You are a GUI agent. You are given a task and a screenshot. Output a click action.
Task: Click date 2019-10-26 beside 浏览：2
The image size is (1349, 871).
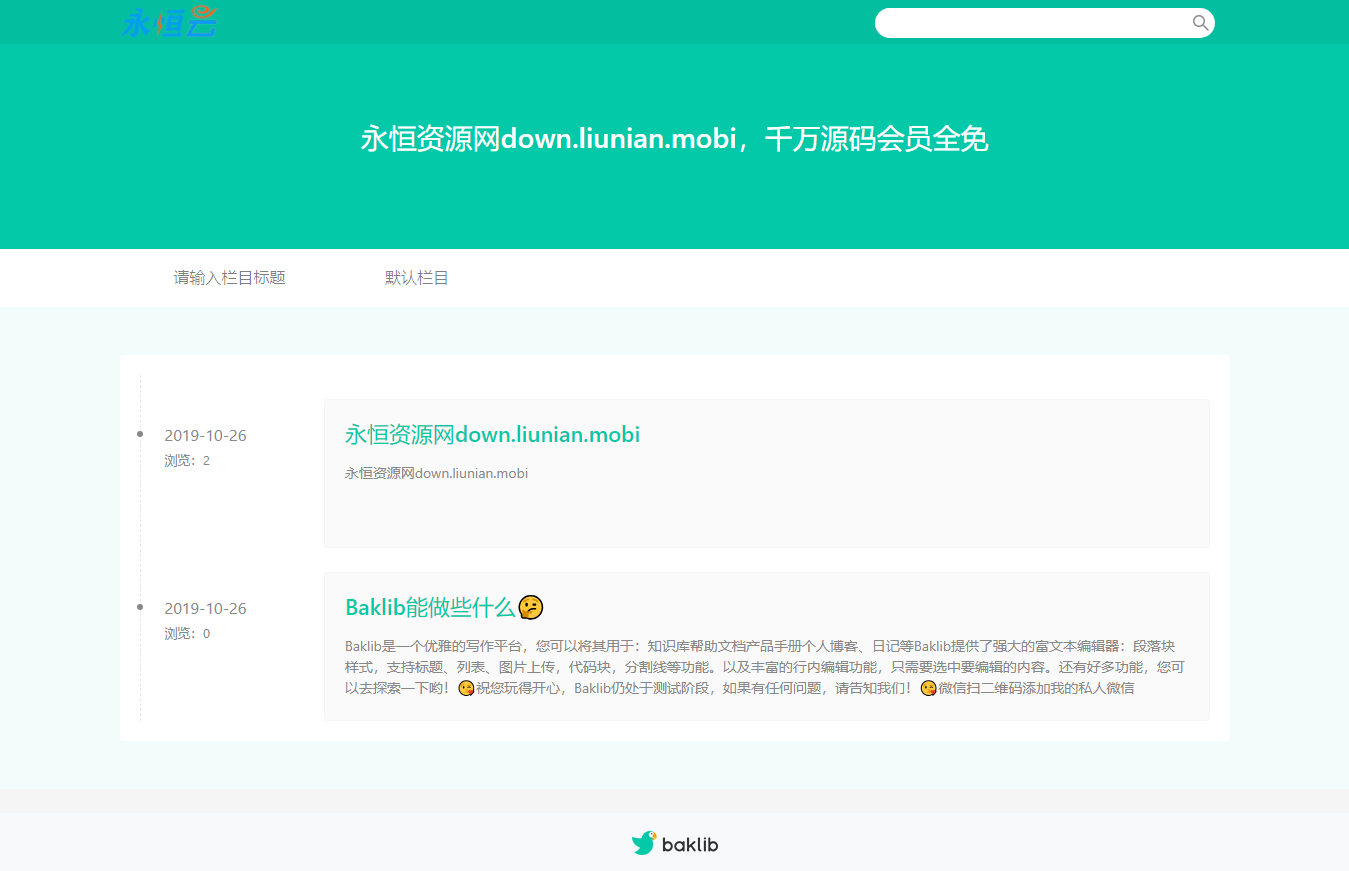click(x=205, y=436)
